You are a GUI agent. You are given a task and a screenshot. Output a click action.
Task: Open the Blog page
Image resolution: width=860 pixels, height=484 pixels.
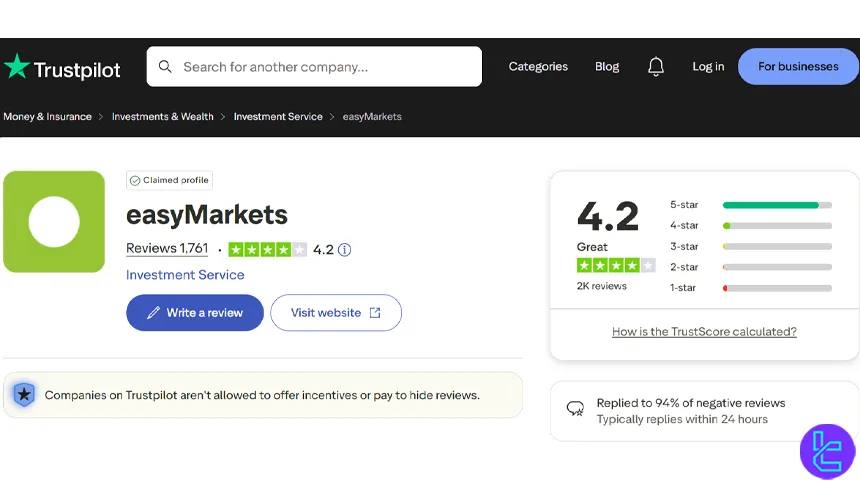pyautogui.click(x=607, y=66)
